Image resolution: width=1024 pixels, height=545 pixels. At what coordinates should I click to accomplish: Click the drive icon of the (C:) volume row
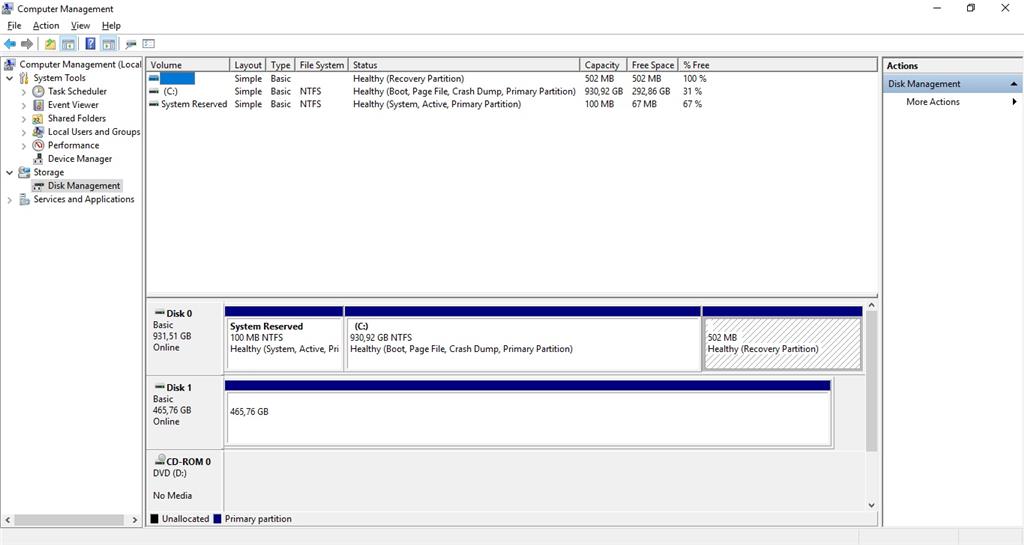(x=153, y=91)
